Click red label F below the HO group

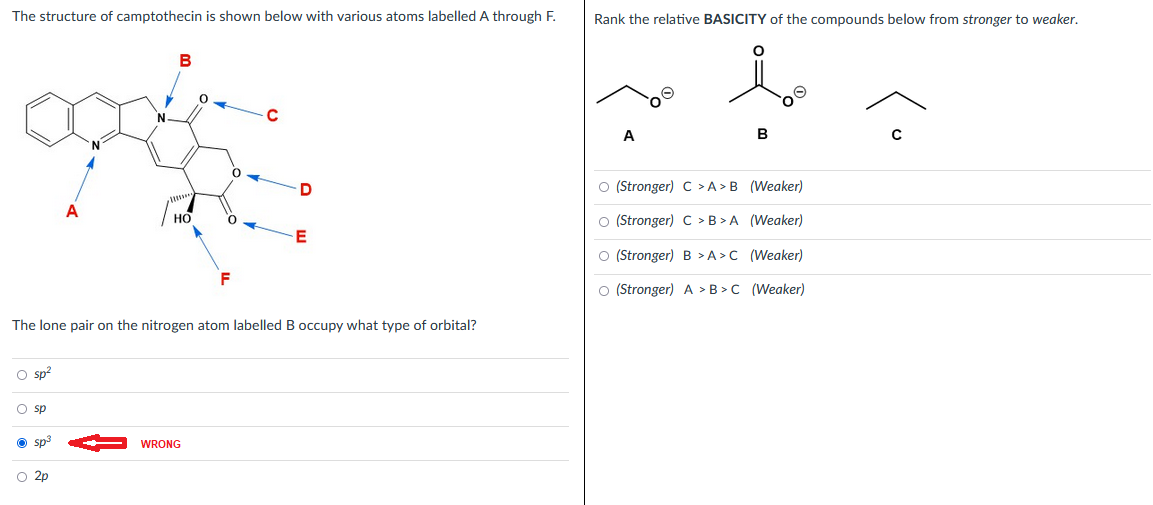pos(225,278)
